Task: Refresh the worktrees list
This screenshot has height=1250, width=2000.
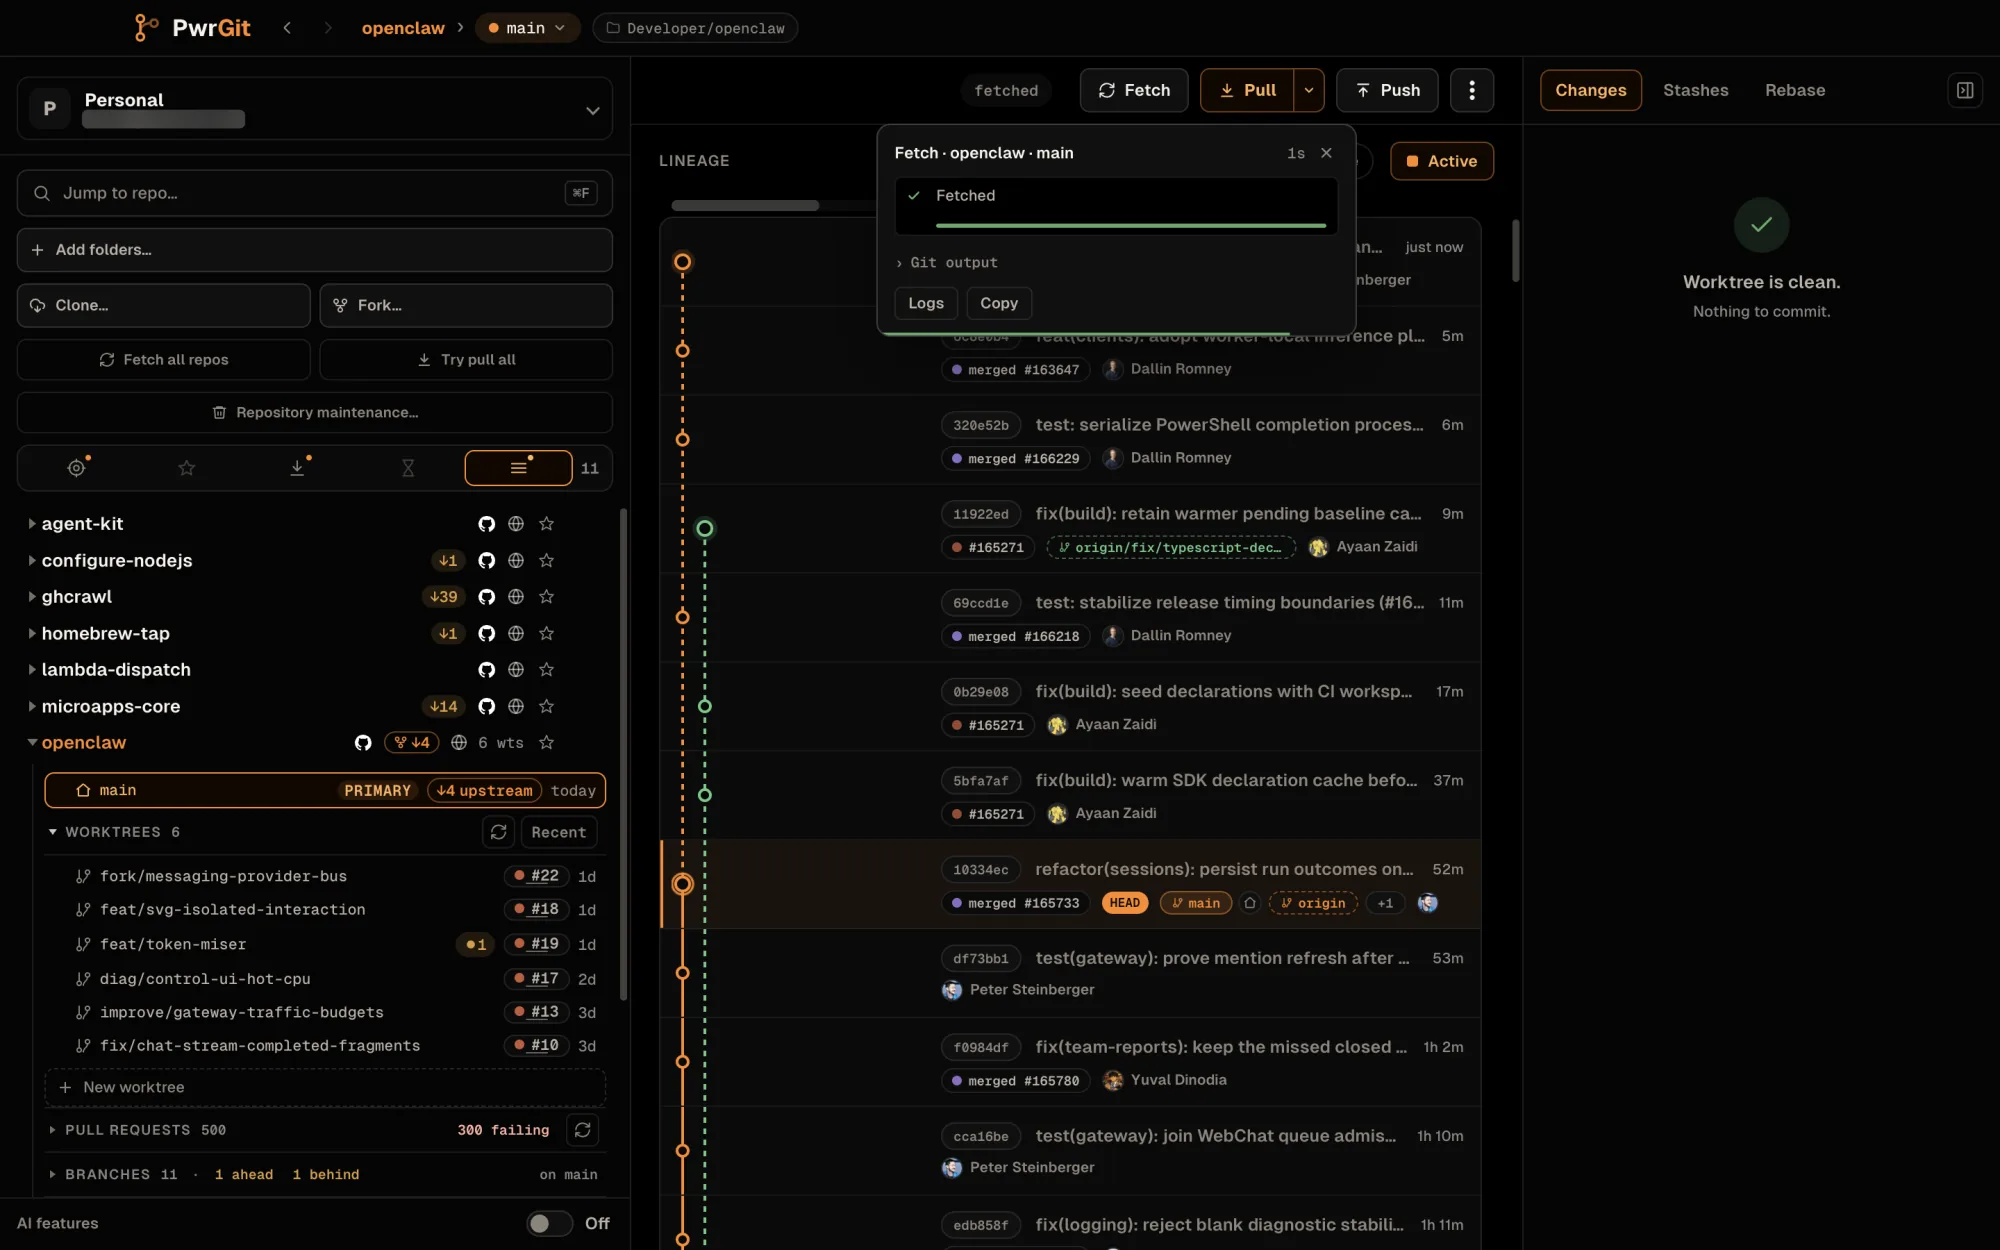Action: click(498, 832)
